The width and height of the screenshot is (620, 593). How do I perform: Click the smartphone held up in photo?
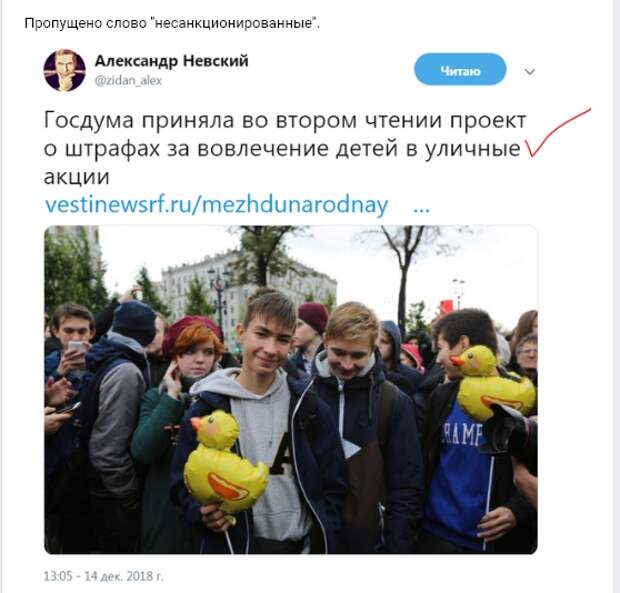click(76, 348)
